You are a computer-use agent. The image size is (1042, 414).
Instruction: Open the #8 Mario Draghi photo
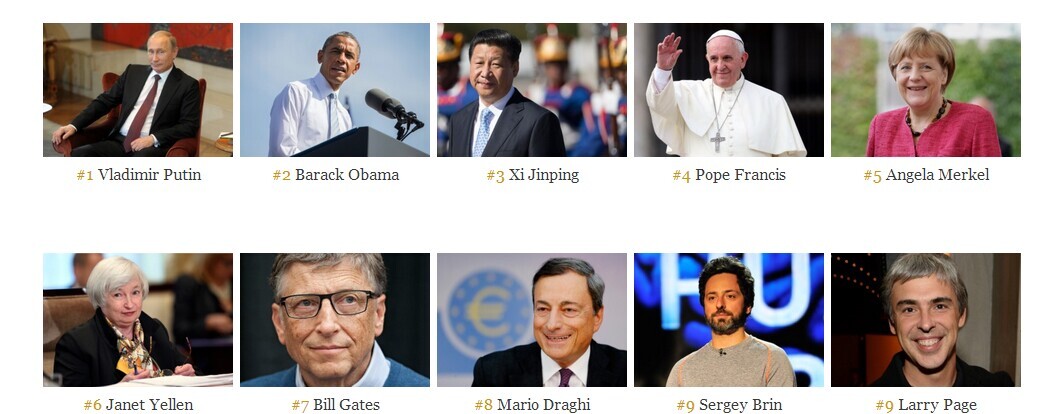(x=532, y=320)
